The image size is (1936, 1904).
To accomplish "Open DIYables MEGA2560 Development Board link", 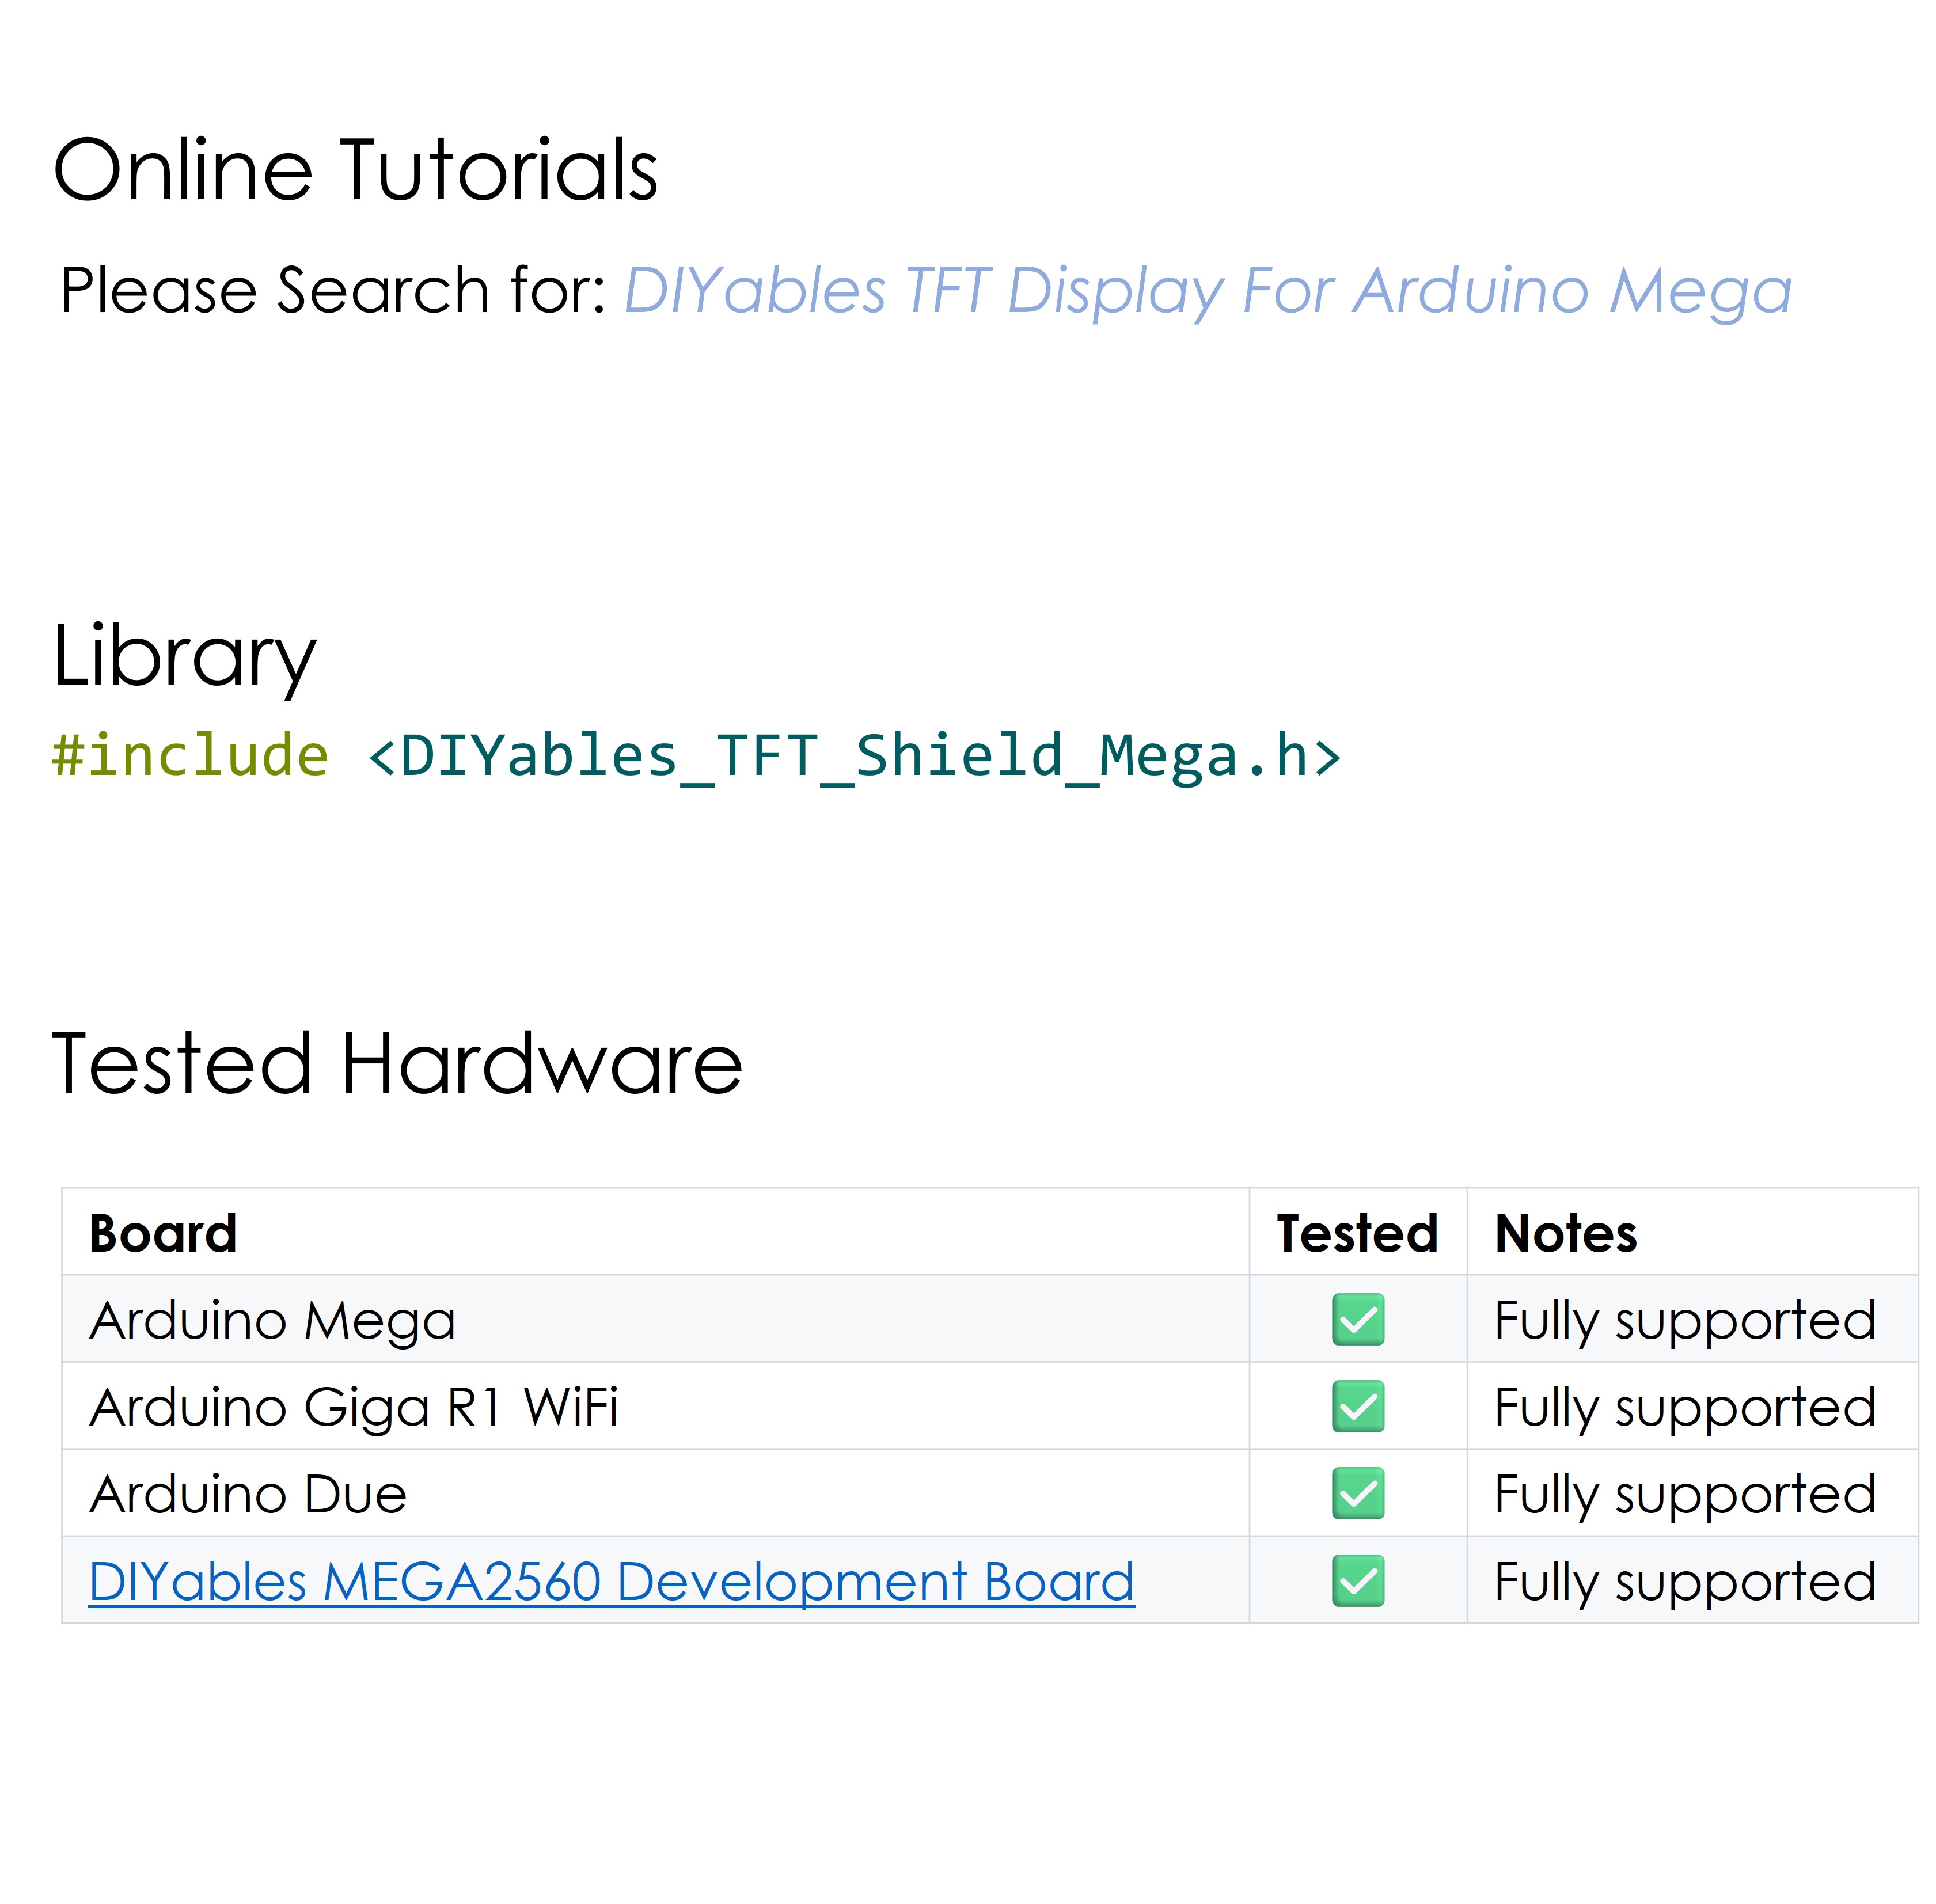I will pyautogui.click(x=610, y=1581).
